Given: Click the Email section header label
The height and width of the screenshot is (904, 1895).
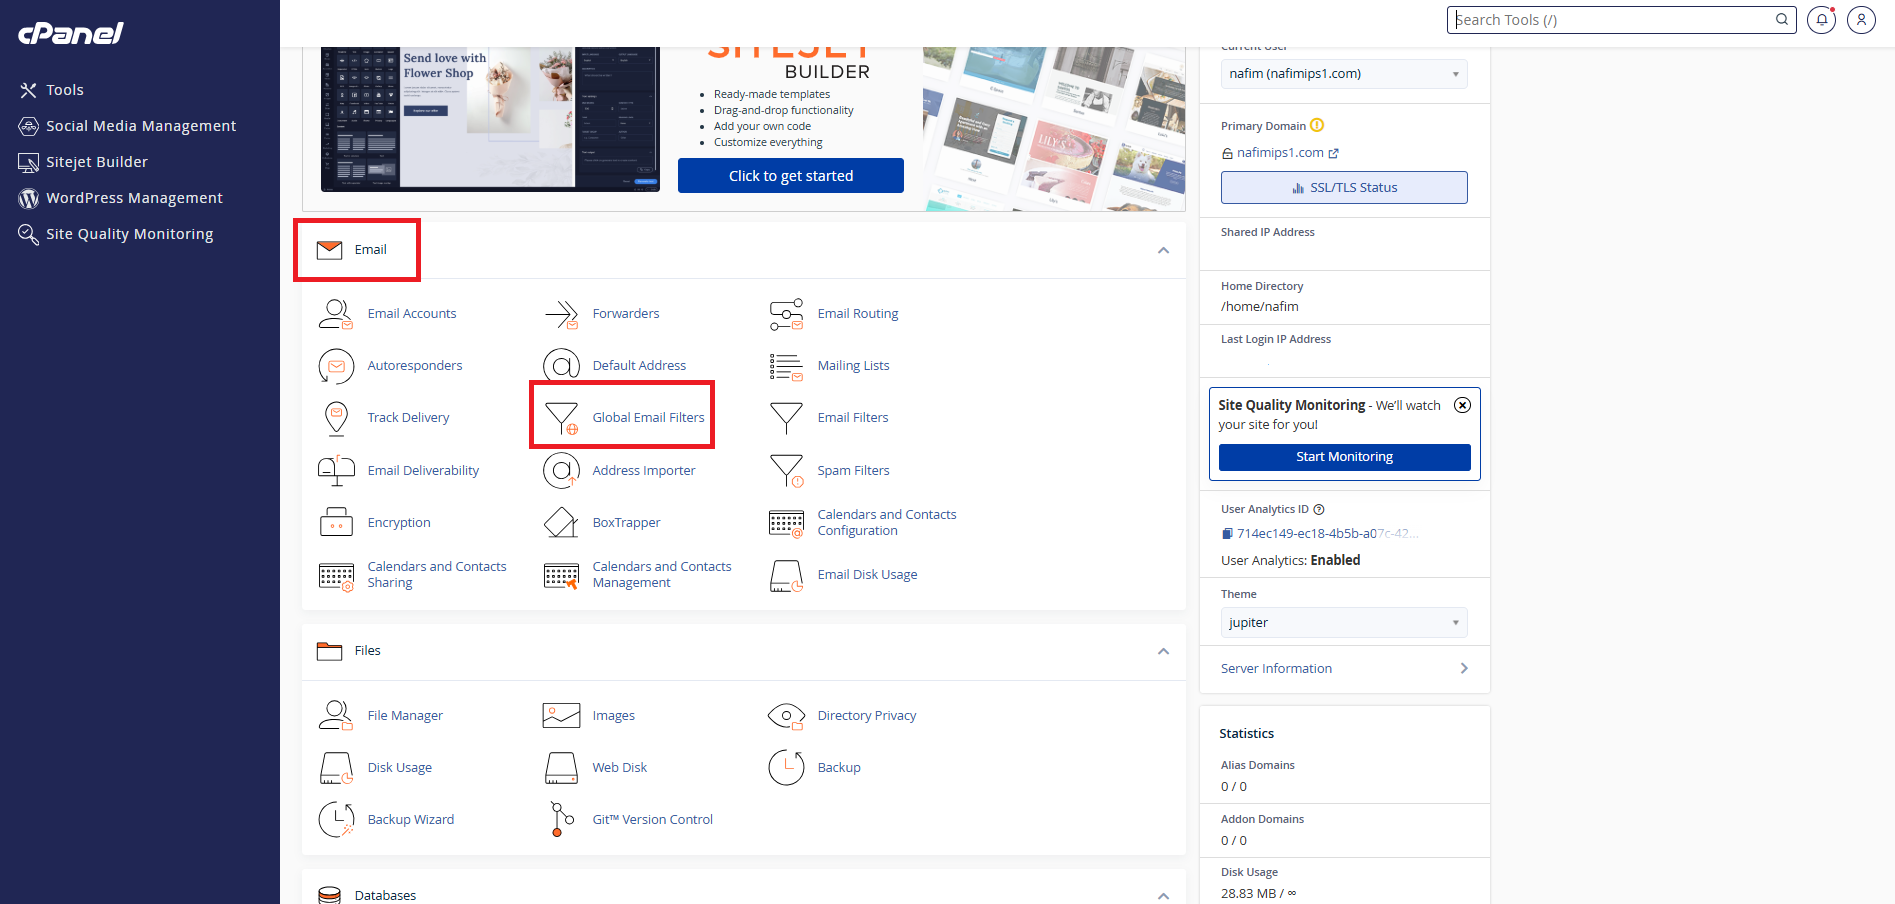Looking at the screenshot, I should 371,250.
